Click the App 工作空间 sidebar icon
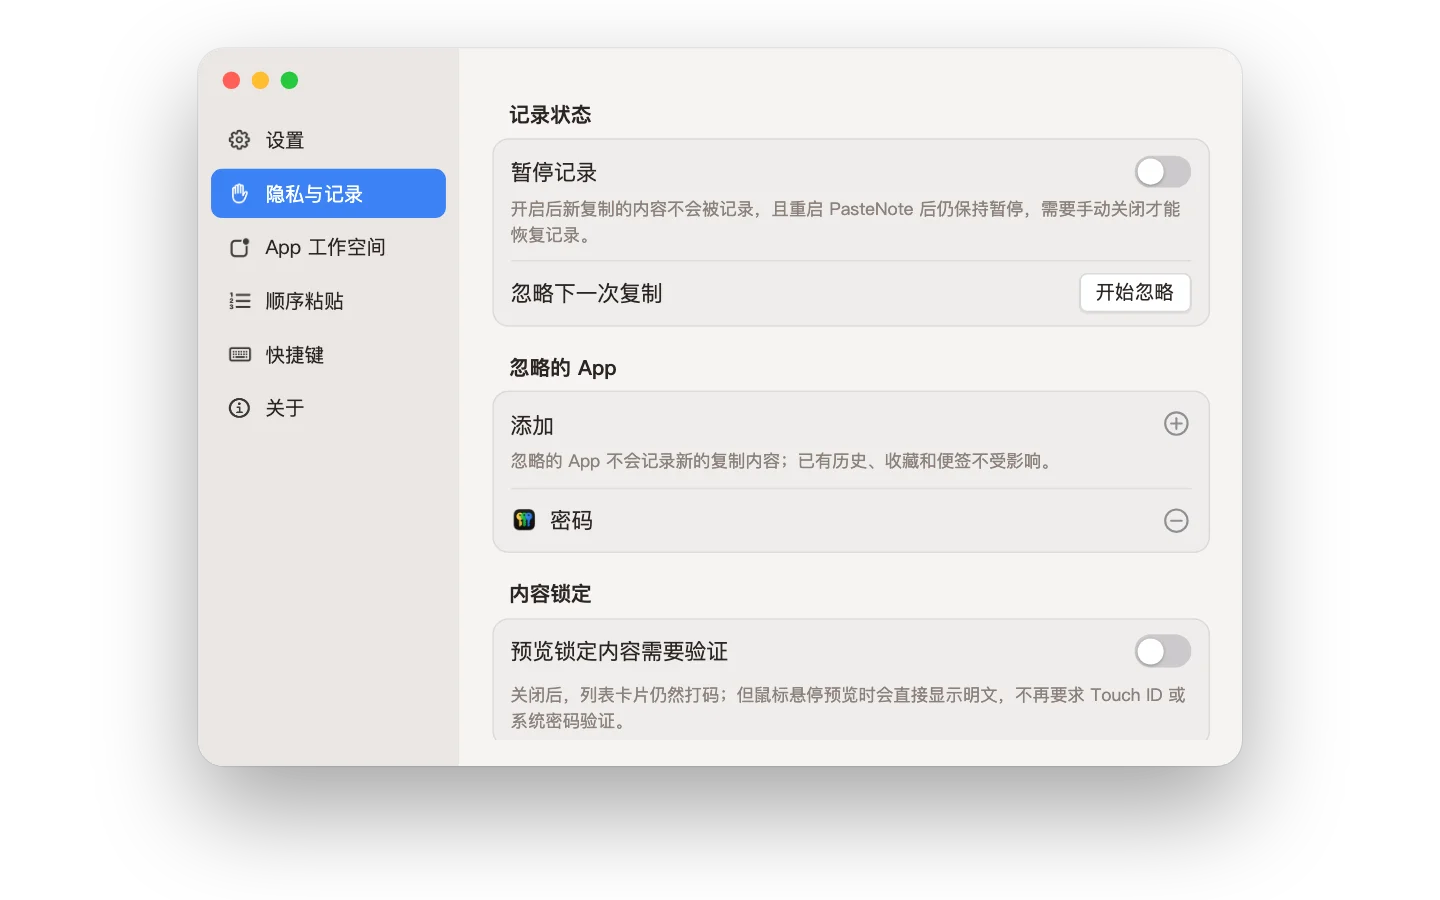1440x900 pixels. pyautogui.click(x=239, y=247)
